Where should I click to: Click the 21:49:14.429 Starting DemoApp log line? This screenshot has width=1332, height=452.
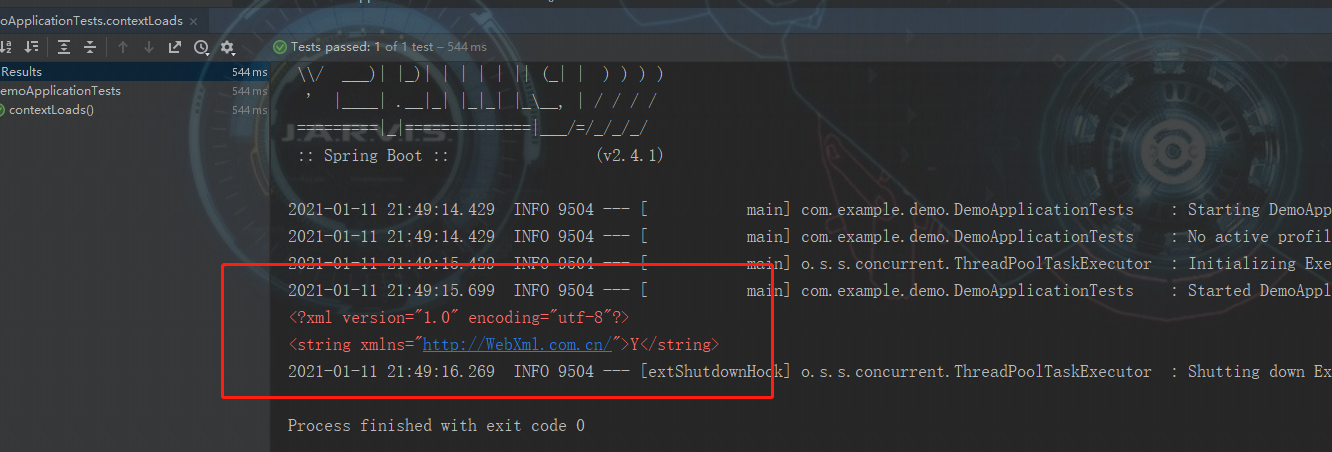click(809, 210)
